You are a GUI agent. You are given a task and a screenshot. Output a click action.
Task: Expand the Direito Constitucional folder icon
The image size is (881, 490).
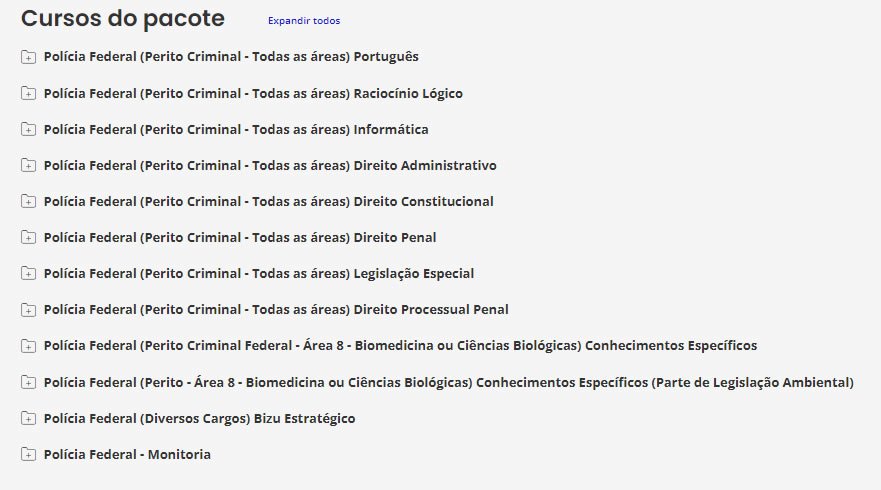click(x=28, y=202)
